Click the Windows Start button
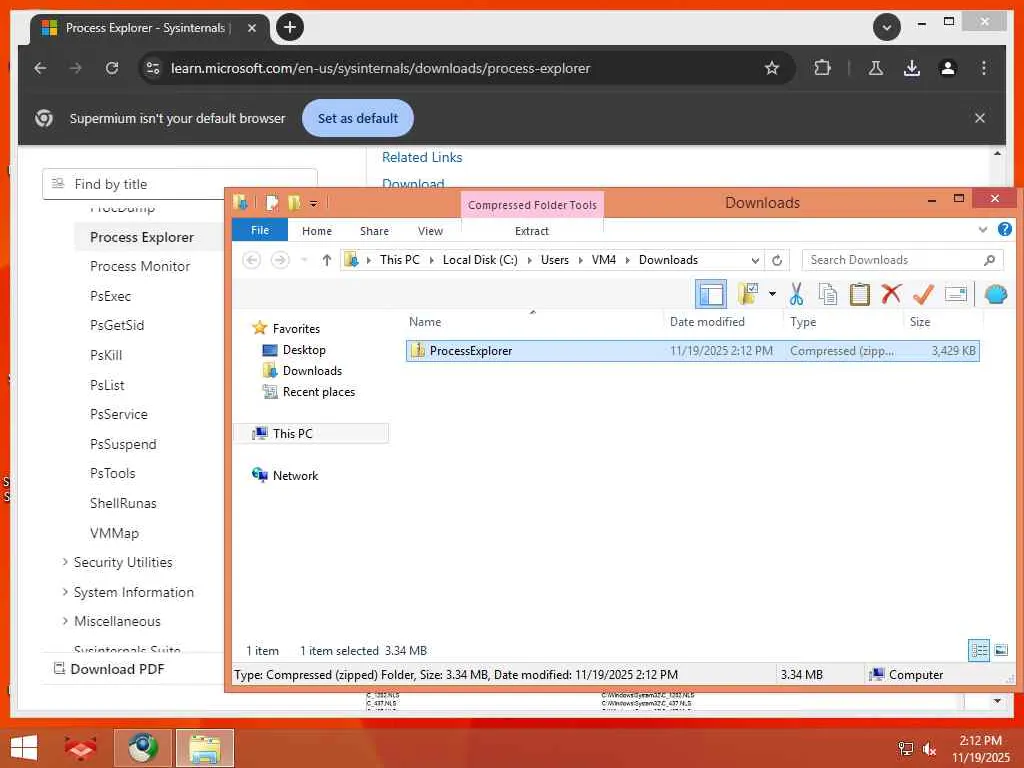 coord(24,748)
